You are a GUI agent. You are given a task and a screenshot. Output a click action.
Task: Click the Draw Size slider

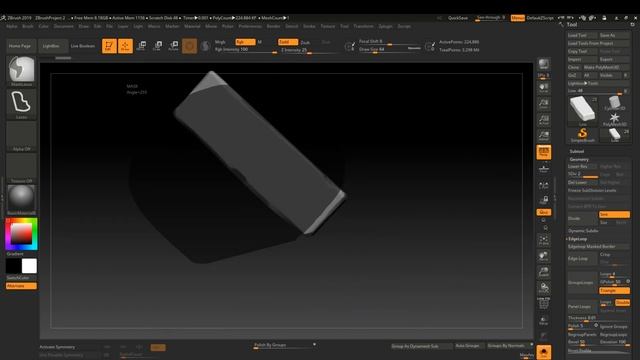click(x=390, y=49)
